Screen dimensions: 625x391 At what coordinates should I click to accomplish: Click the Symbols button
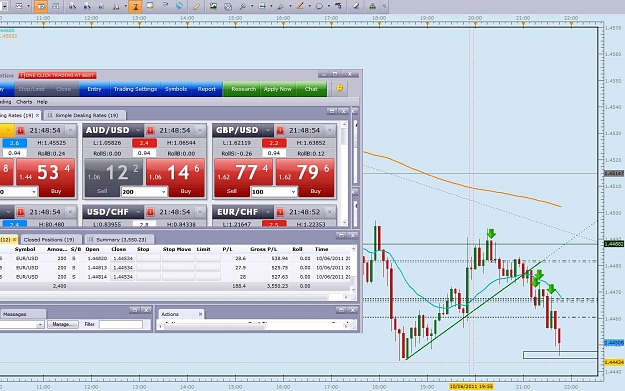pos(176,89)
